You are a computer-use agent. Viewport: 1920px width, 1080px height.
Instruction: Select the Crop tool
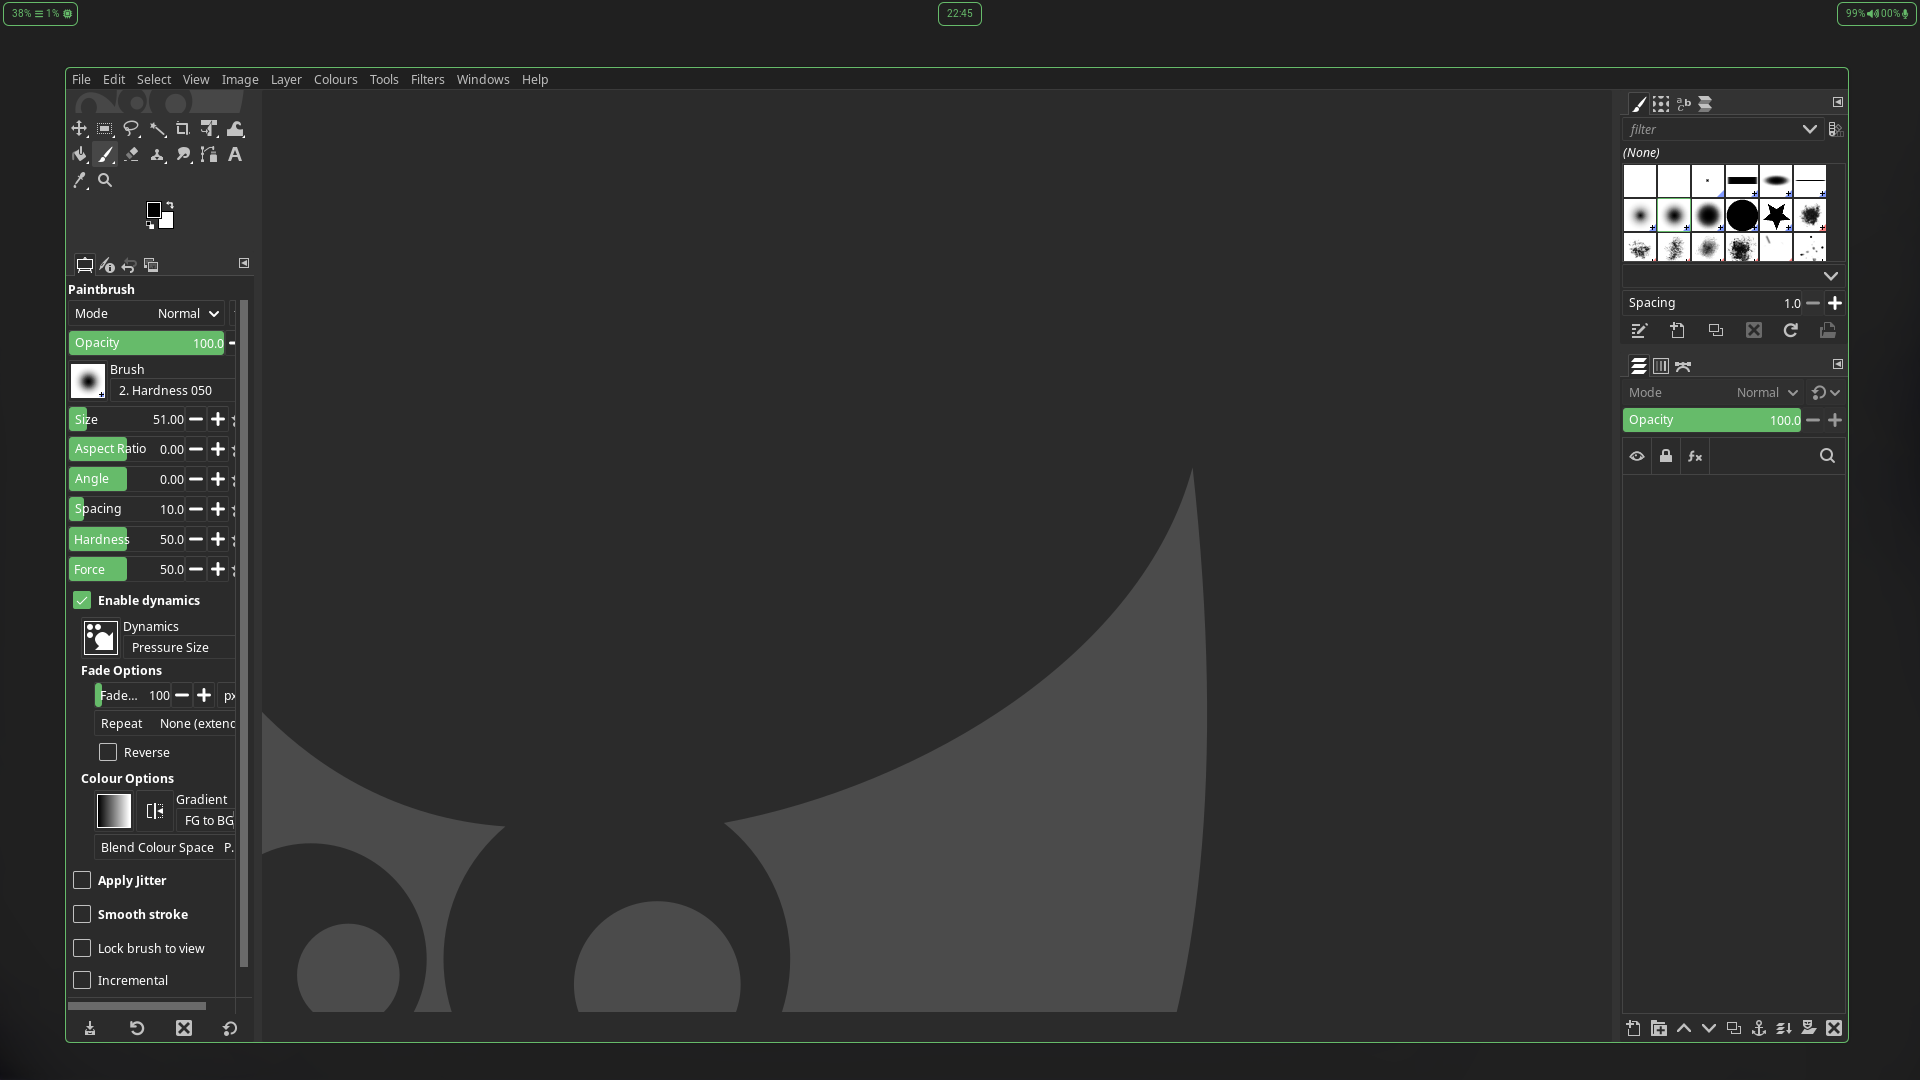tap(183, 129)
